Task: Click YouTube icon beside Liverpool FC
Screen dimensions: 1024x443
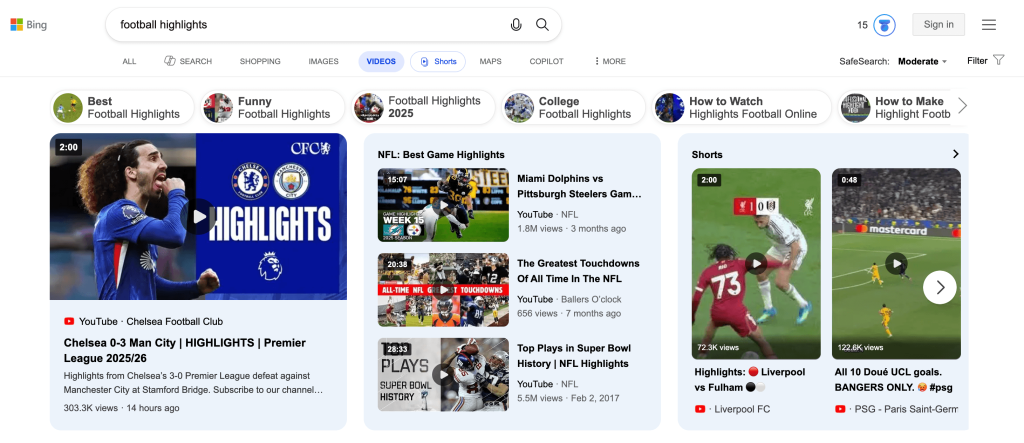Action: pyautogui.click(x=700, y=409)
